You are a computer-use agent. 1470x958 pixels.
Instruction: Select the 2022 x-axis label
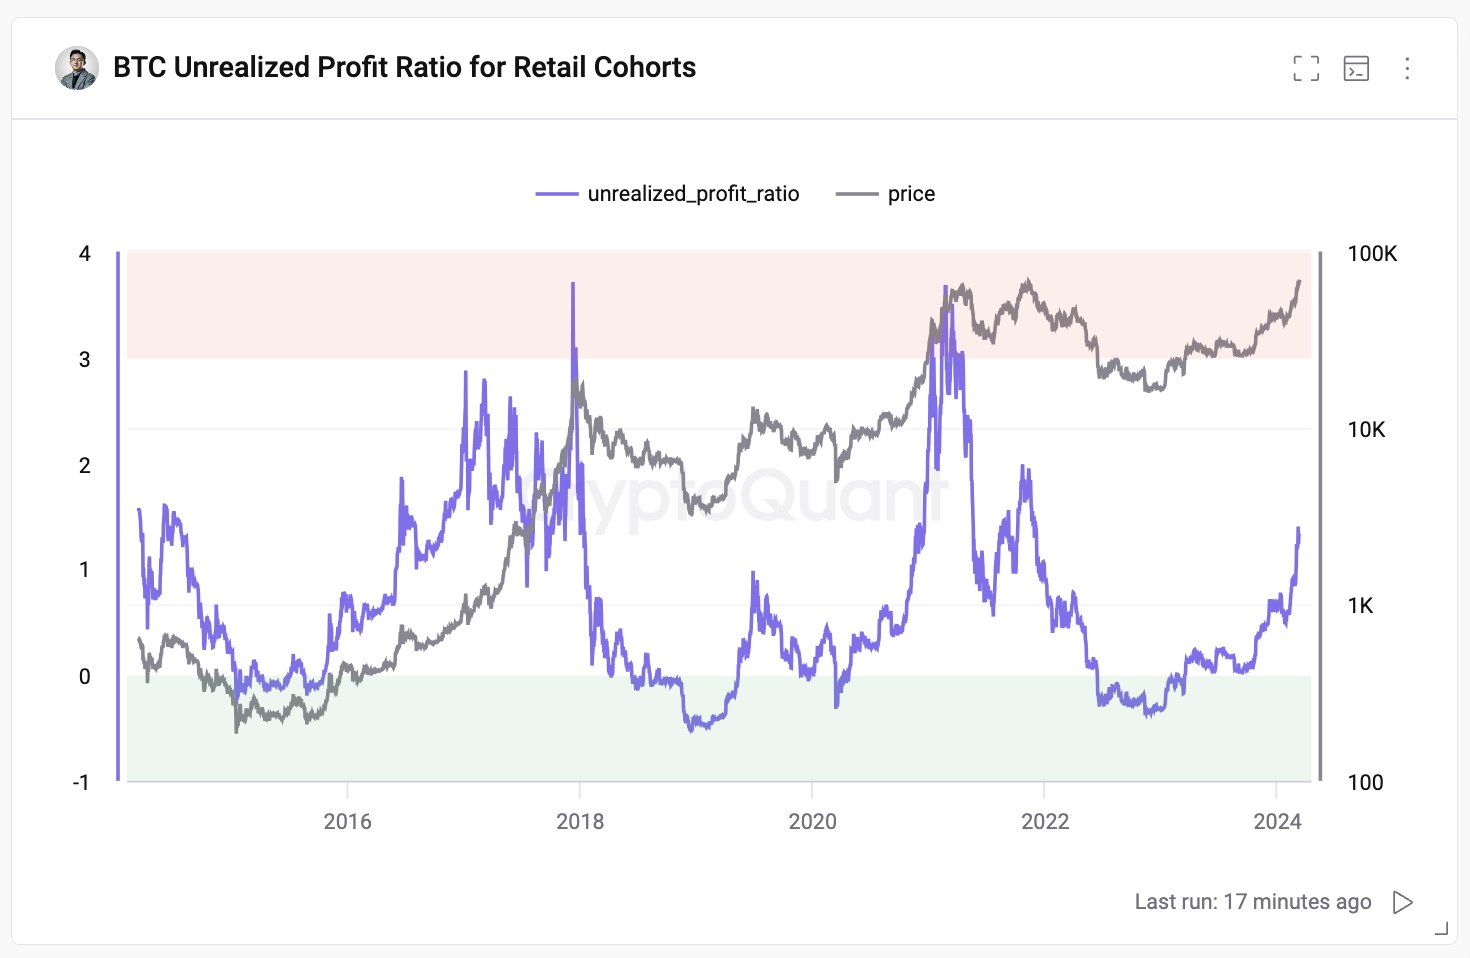coord(1045,822)
